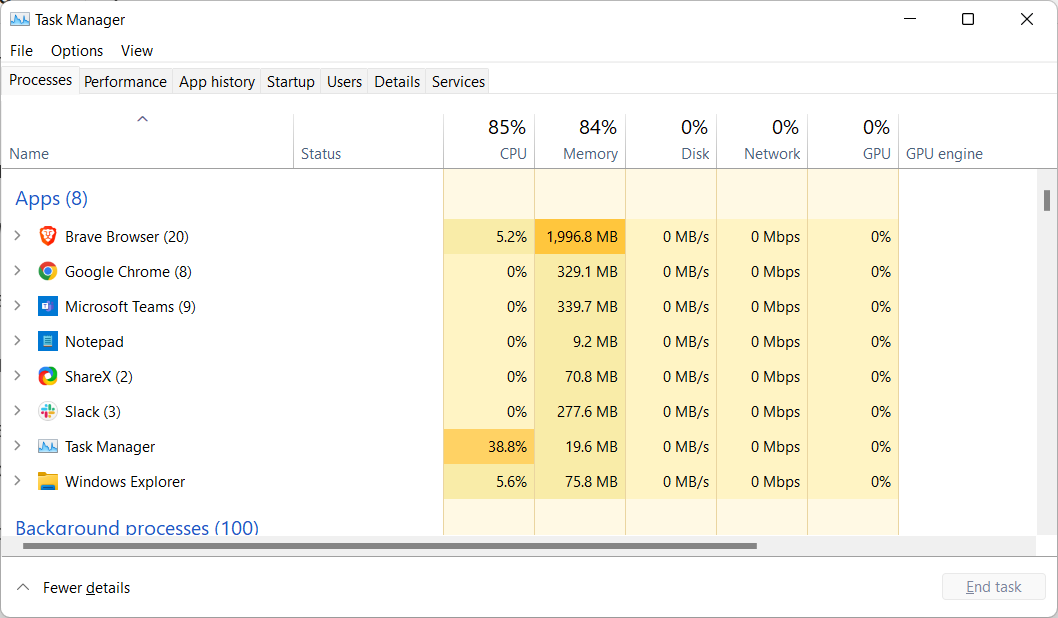This screenshot has height=618, width=1058.
Task: Click the Task Manager row icon
Action: 48,447
